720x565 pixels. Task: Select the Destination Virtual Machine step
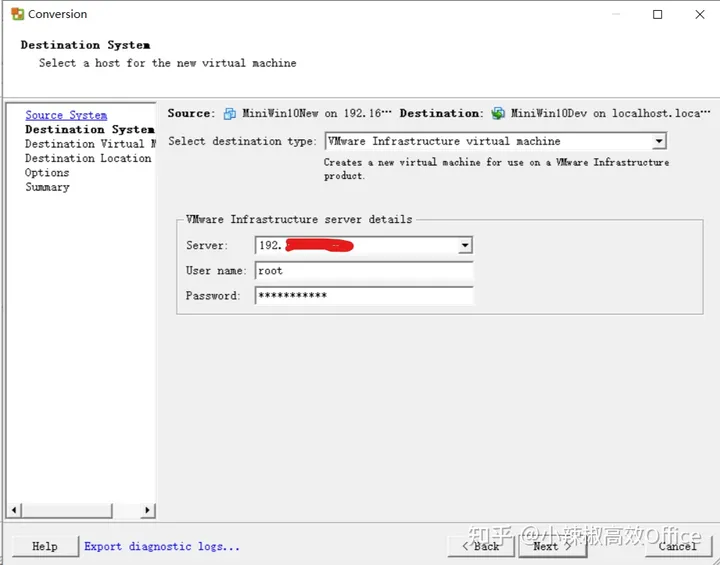(x=90, y=144)
